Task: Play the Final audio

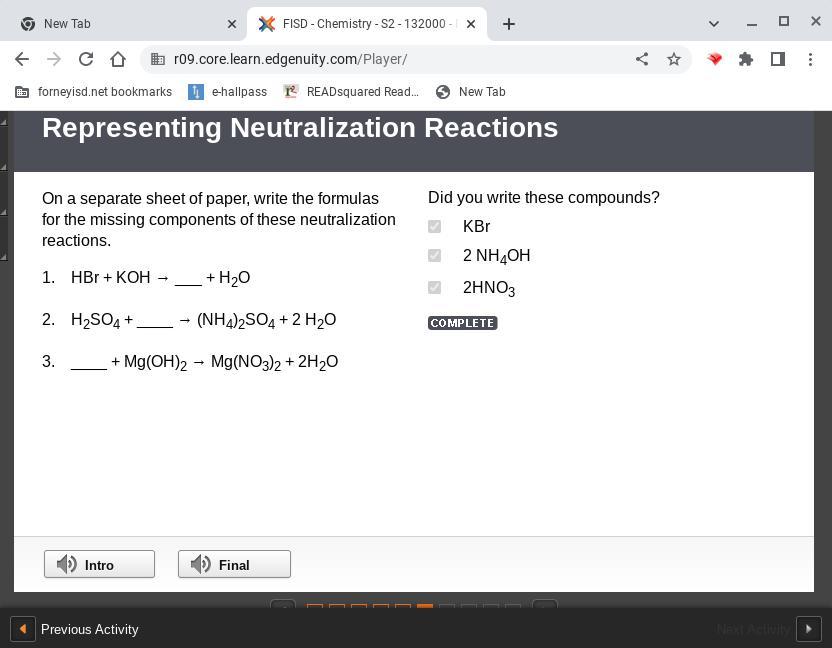Action: 234,564
